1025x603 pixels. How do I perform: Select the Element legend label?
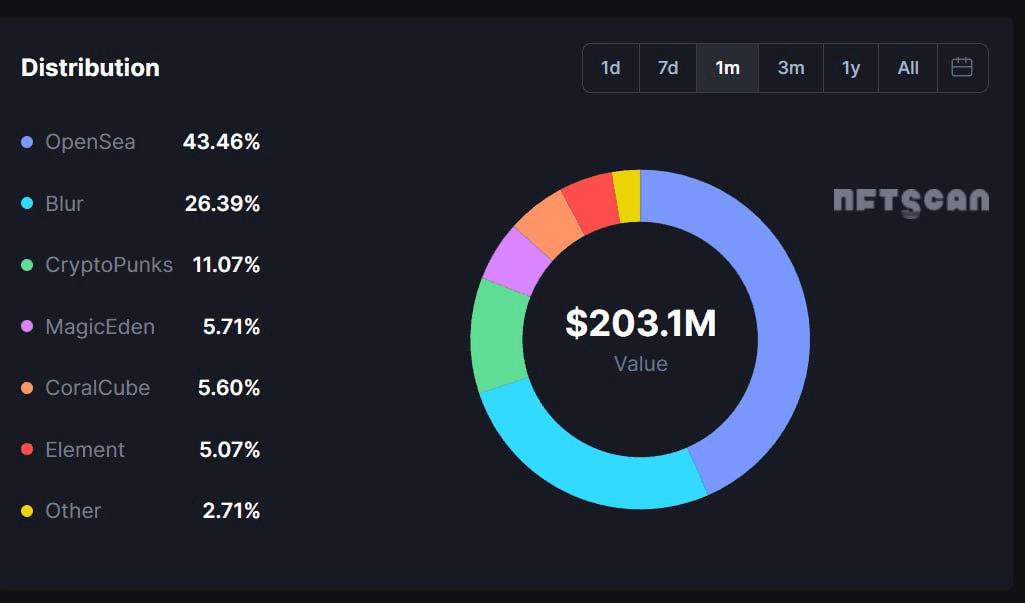[85, 449]
